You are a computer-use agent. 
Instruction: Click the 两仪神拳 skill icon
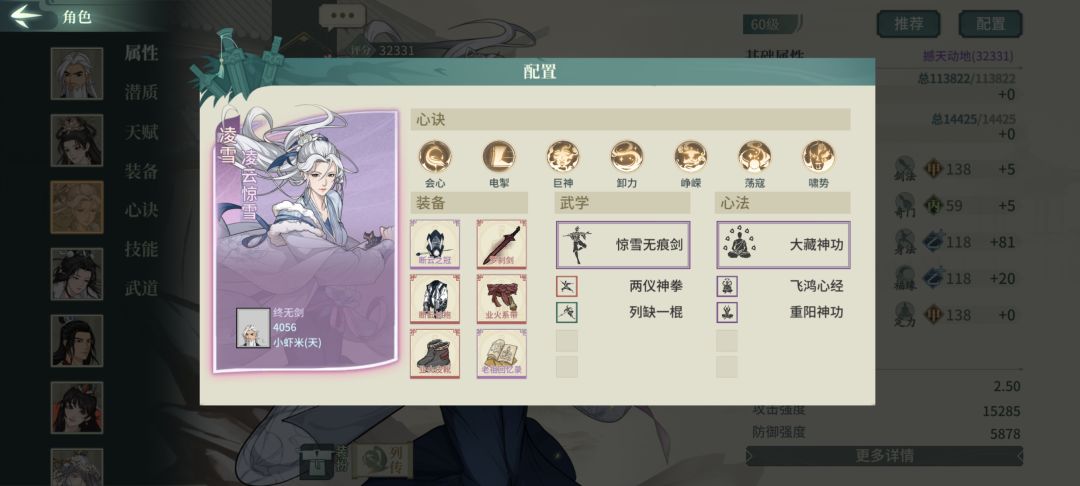tap(567, 286)
